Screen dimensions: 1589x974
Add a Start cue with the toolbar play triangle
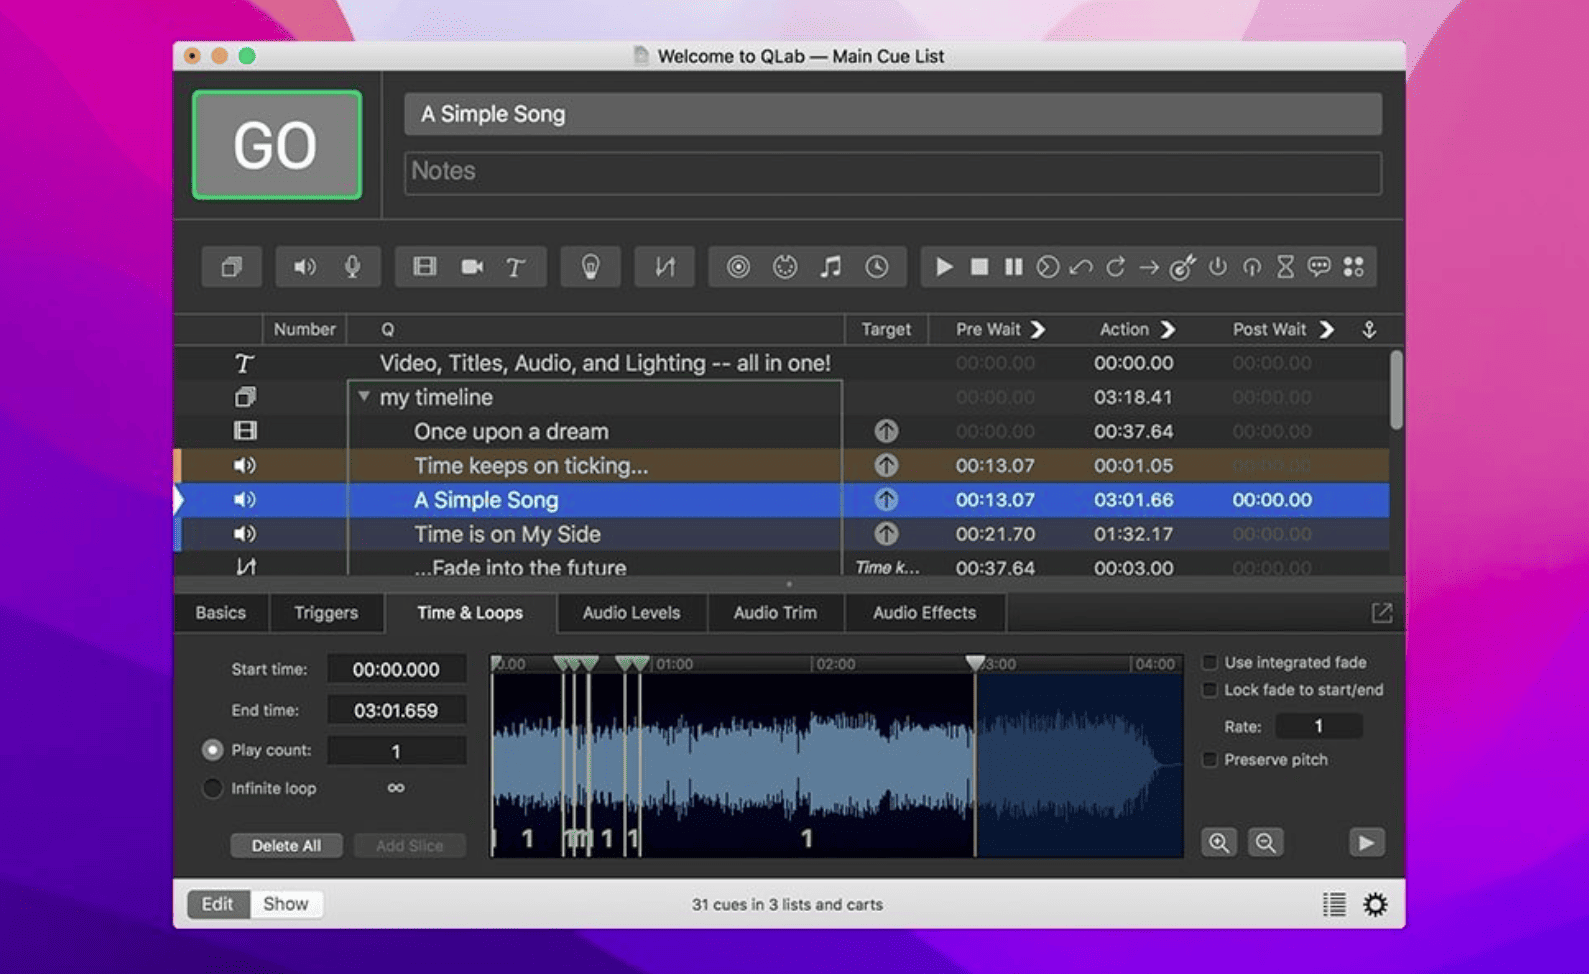[944, 267]
